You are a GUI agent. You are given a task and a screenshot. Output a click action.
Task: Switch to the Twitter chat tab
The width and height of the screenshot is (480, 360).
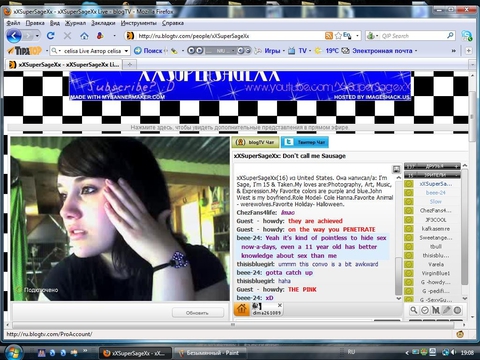pyautogui.click(x=305, y=142)
